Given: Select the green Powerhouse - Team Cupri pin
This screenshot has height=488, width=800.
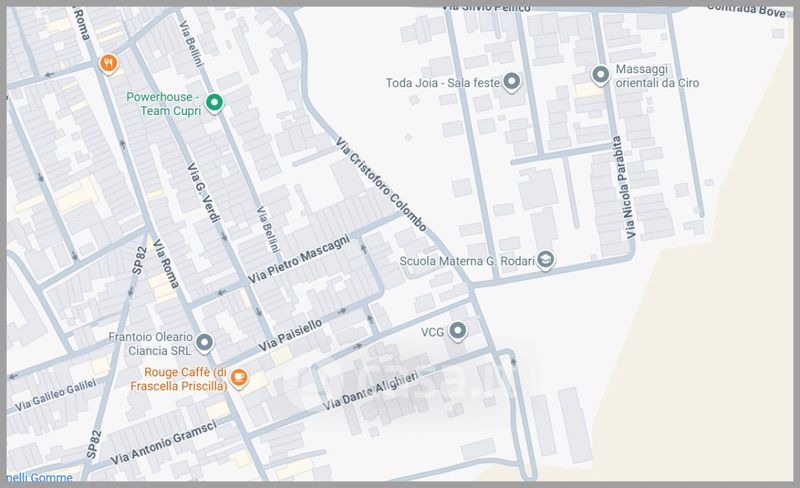Looking at the screenshot, I should point(213,101).
